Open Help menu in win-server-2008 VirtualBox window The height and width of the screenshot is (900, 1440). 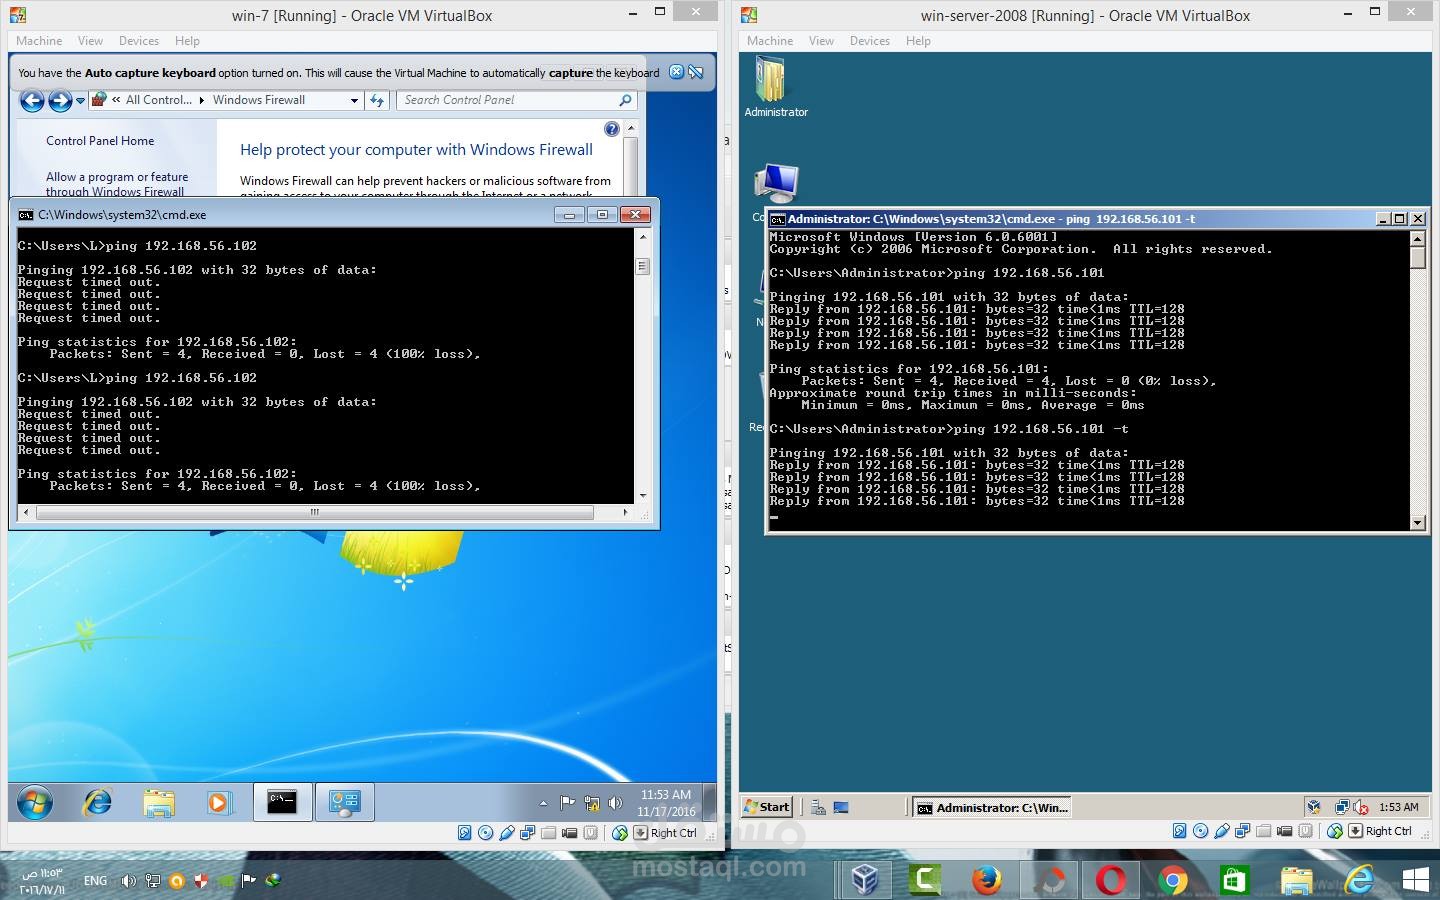[918, 41]
